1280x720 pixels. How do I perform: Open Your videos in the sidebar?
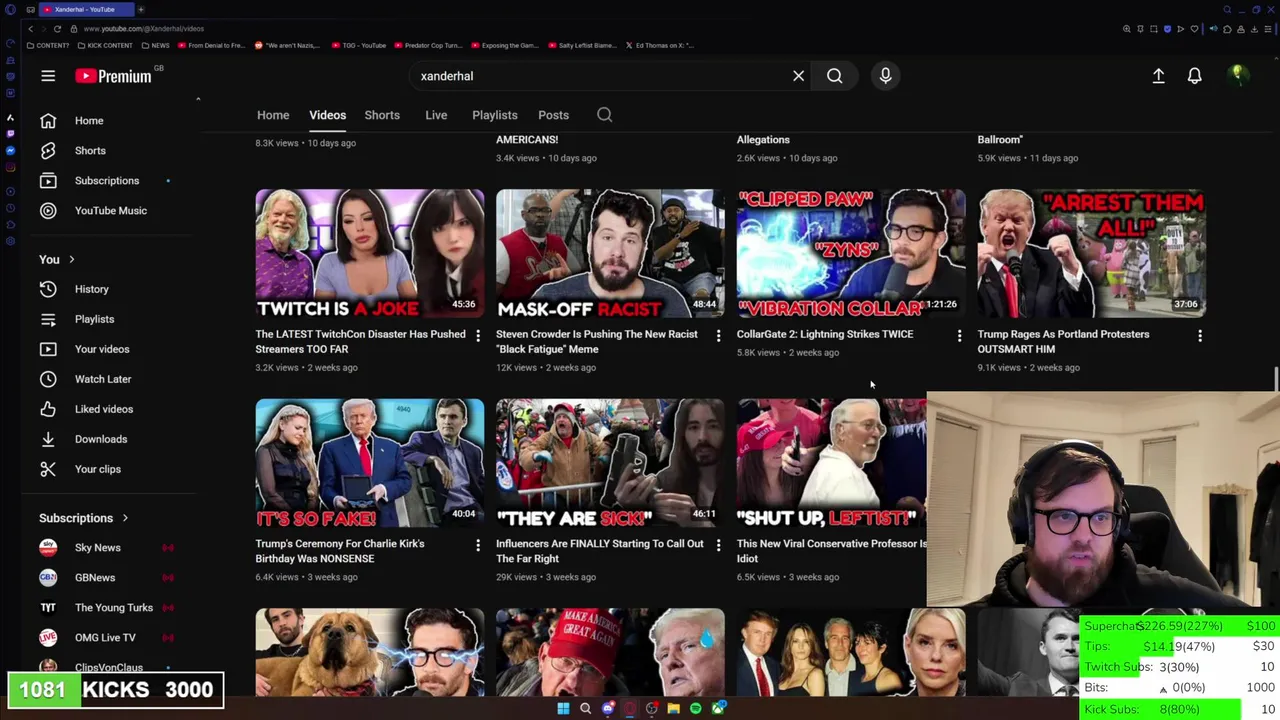(110, 349)
